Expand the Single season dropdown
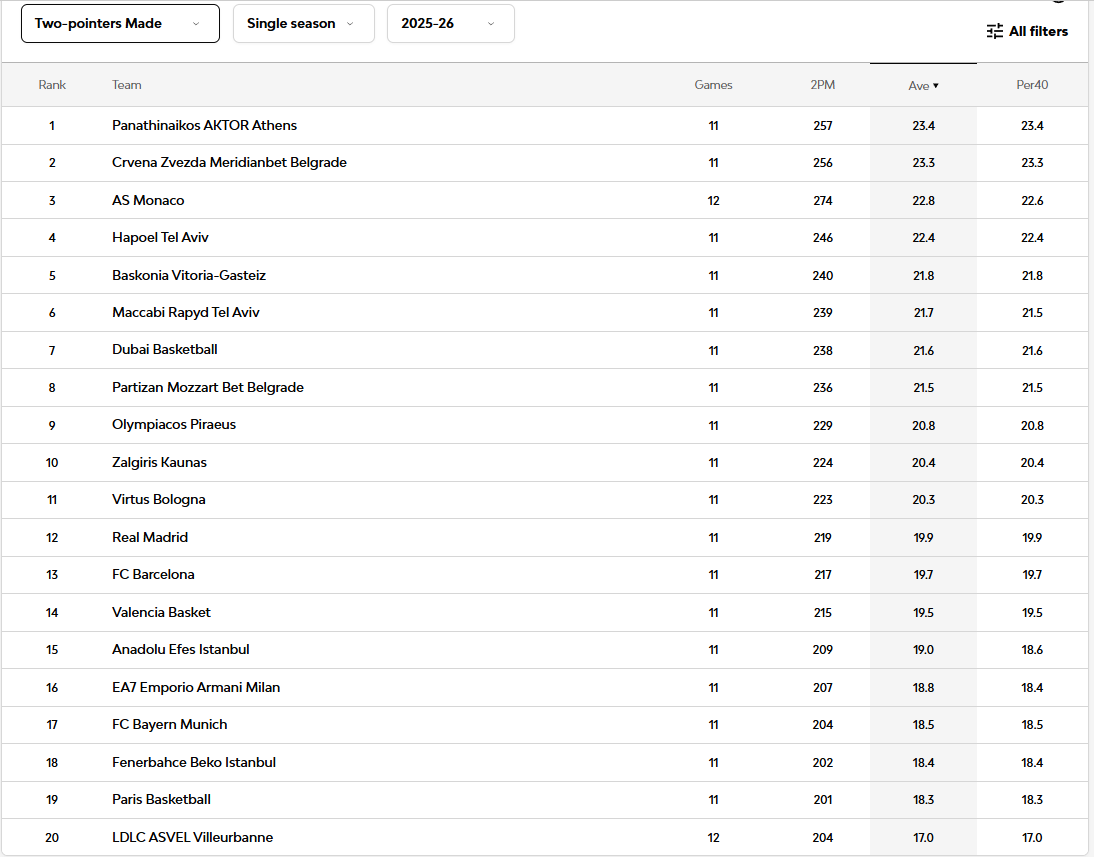 point(303,24)
